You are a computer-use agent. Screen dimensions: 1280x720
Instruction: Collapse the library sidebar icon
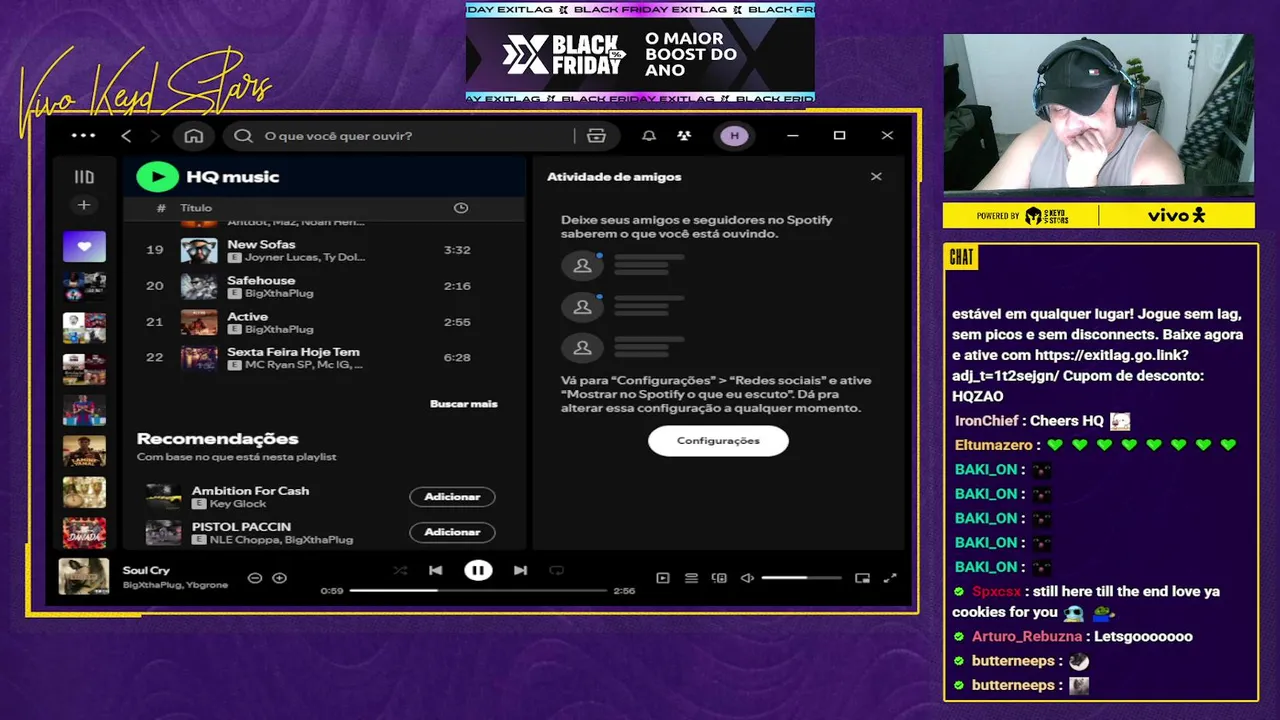tap(84, 177)
